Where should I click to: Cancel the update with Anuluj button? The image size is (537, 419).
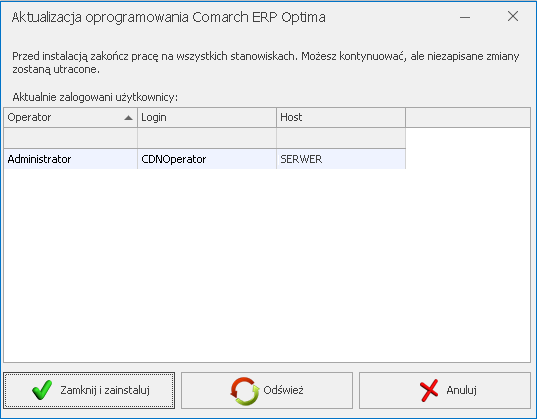coord(445,391)
